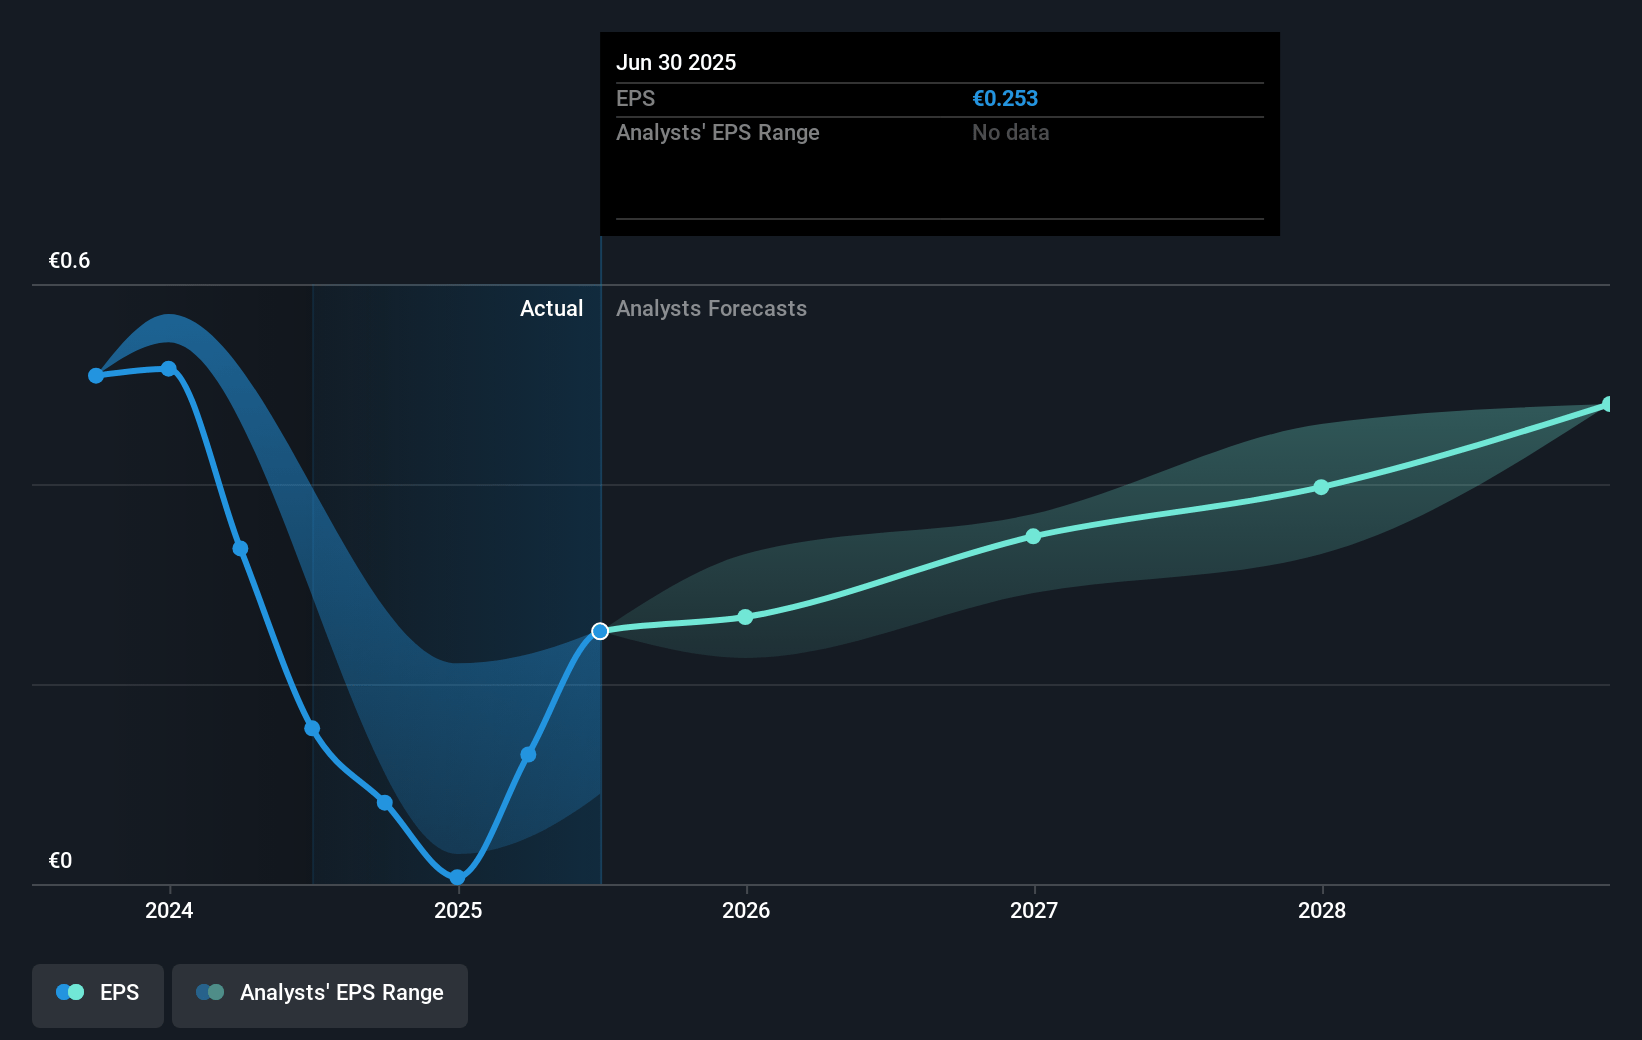
Task: Click the Analysts Forecasts section label
Action: click(711, 309)
